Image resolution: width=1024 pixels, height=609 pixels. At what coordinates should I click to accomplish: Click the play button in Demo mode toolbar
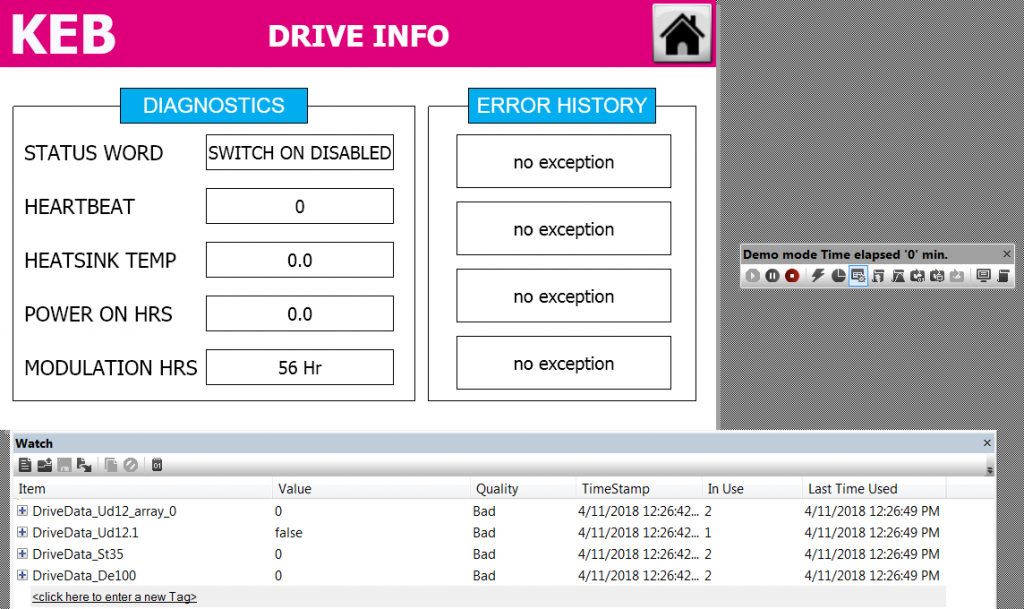coord(752,276)
